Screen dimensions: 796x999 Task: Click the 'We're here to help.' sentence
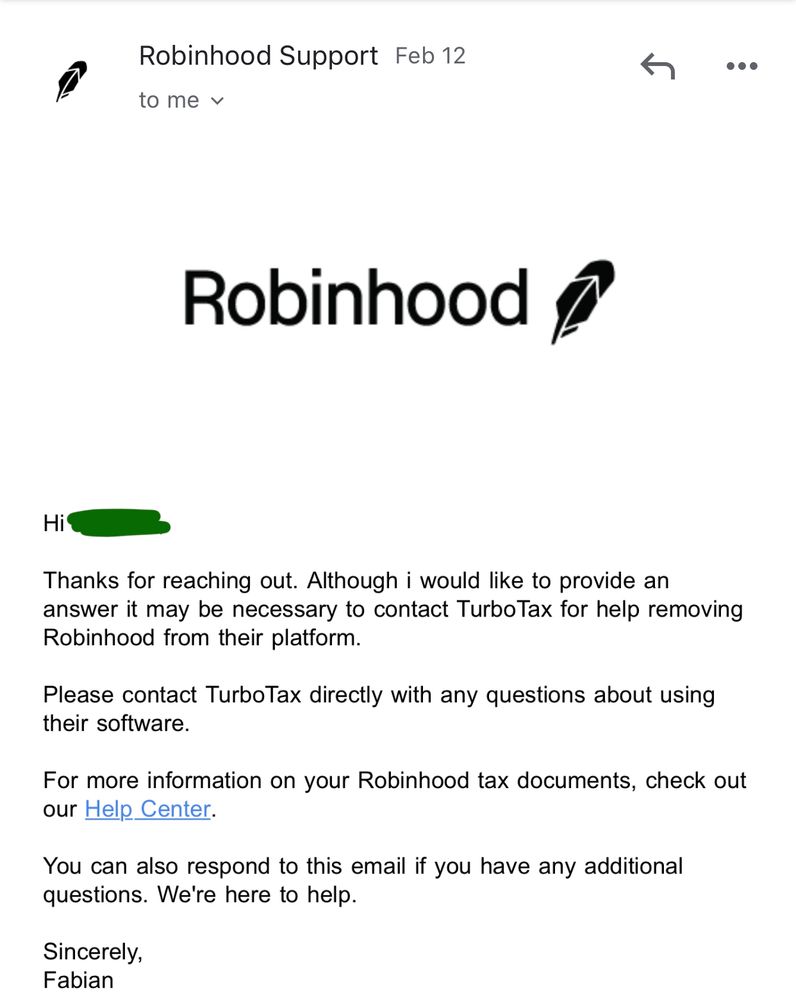(x=257, y=895)
